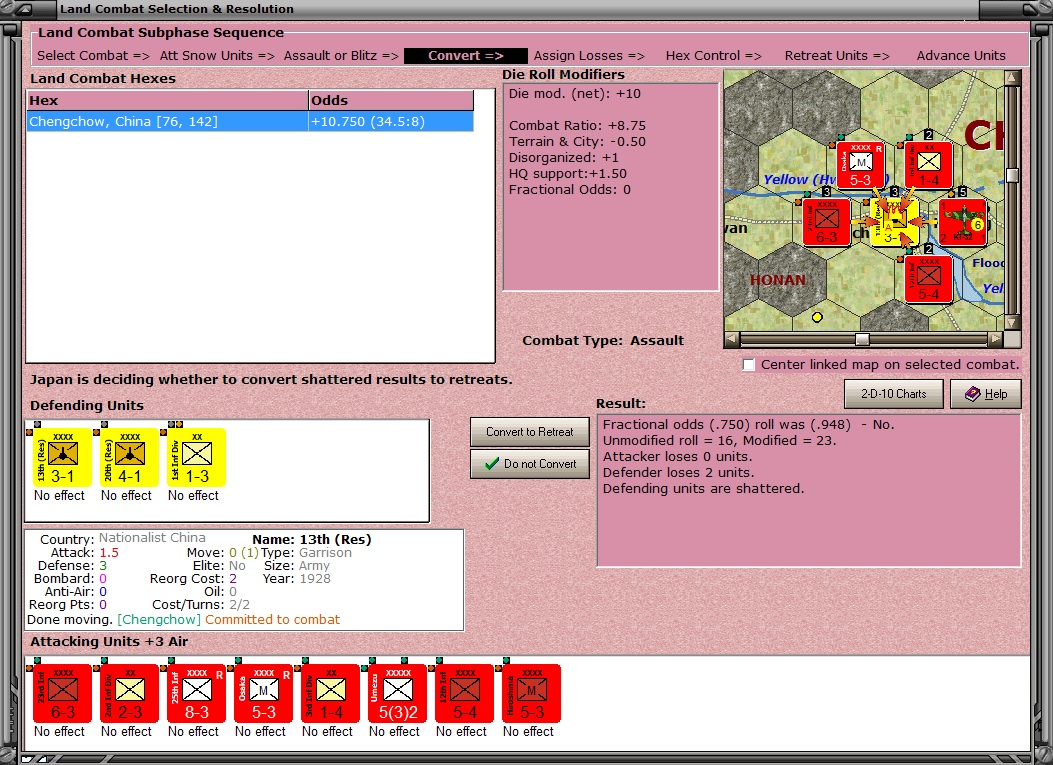Select the Hiroshima 5-3 attacking unit
Viewport: 1053px width, 765px height.
point(531,693)
